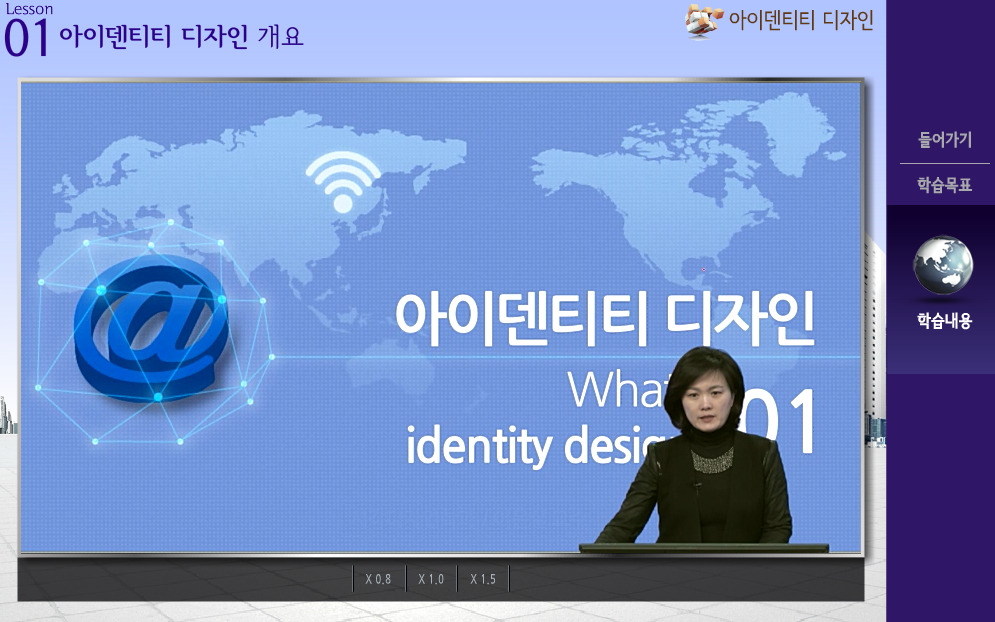Click the podium in front of instructor
The height and width of the screenshot is (622, 995).
704,548
